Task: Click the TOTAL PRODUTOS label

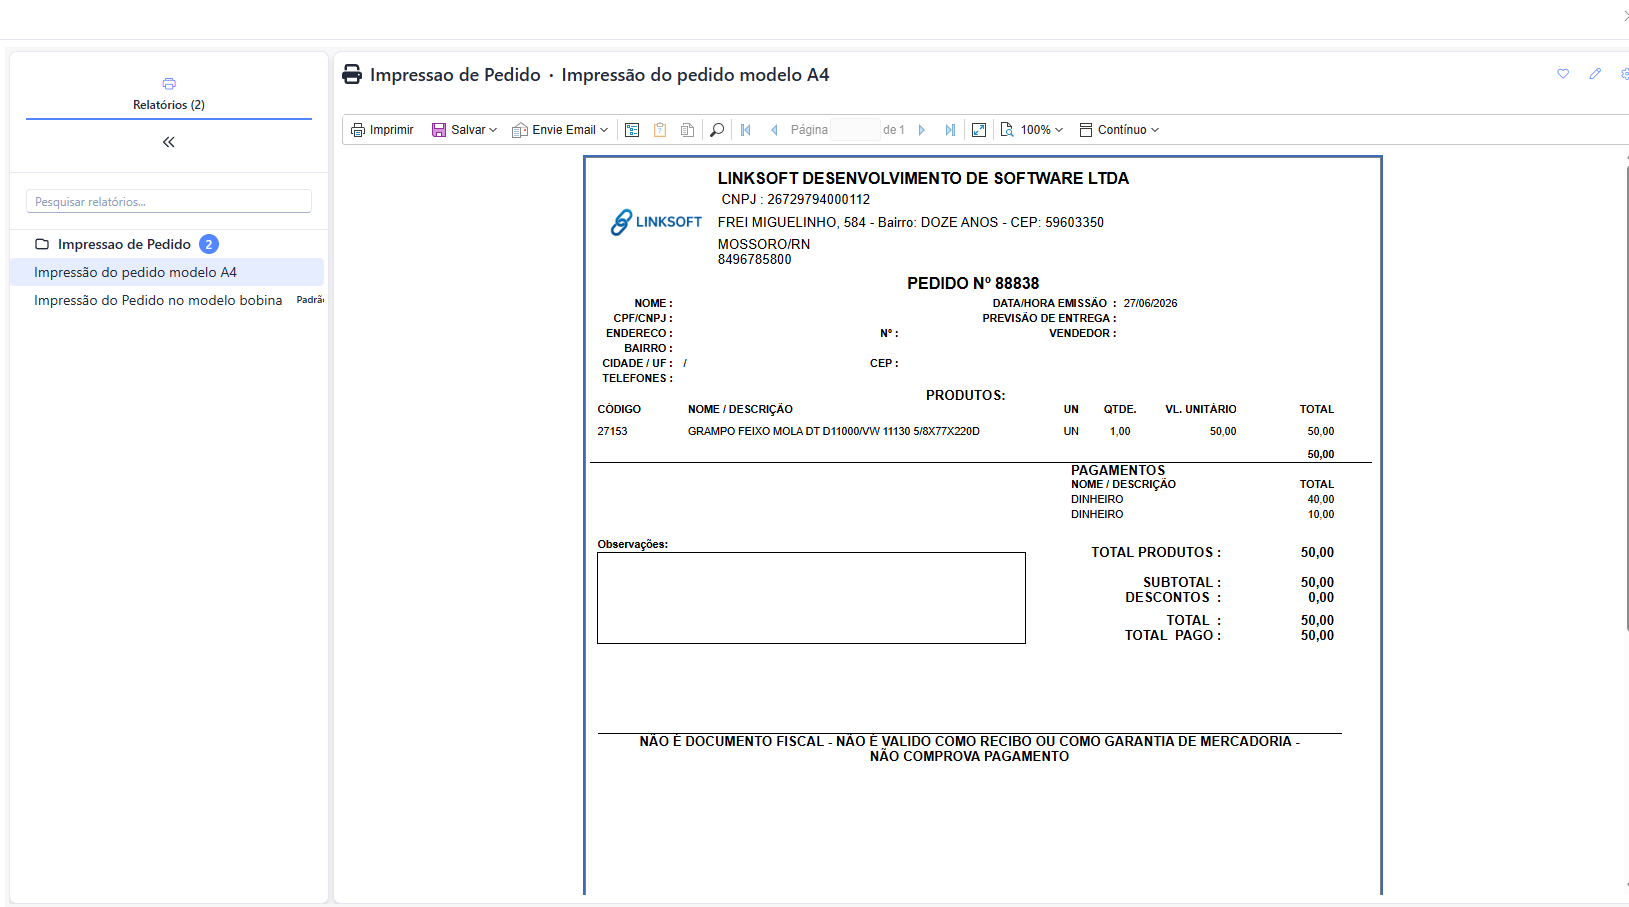Action: (x=1156, y=552)
